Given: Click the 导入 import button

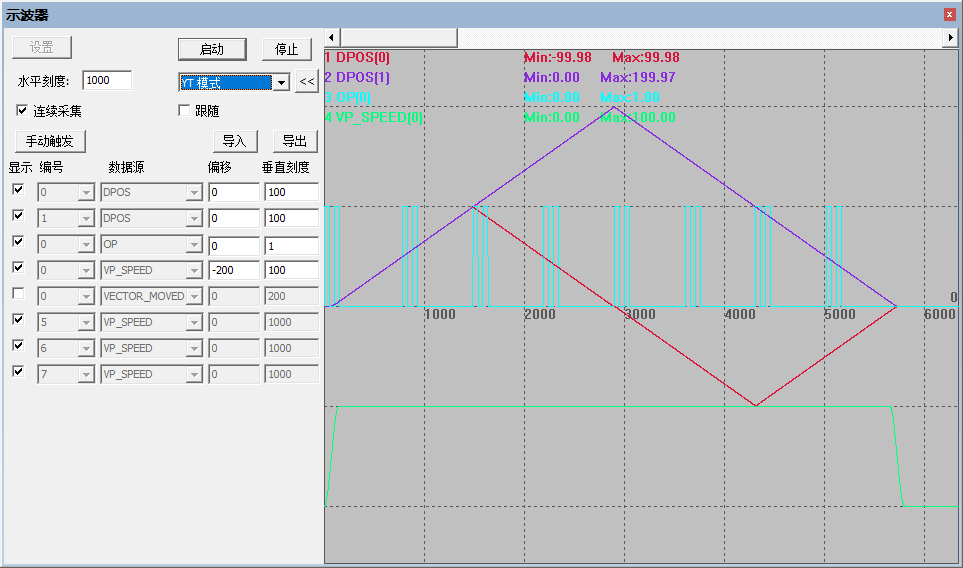Looking at the screenshot, I should (235, 141).
